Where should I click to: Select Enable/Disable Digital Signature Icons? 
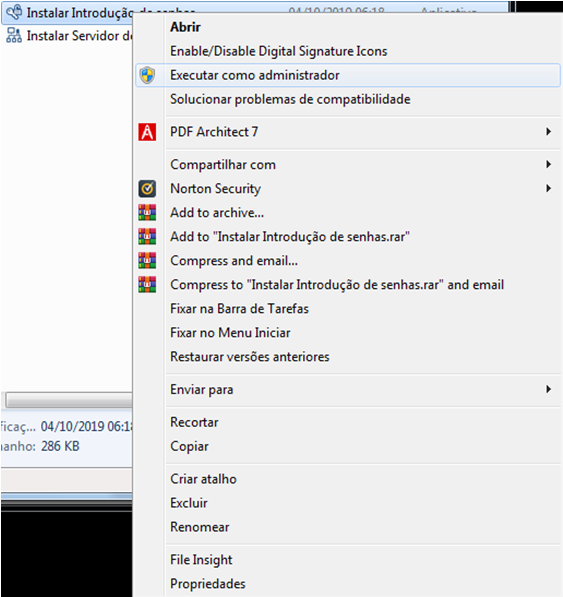[279, 51]
